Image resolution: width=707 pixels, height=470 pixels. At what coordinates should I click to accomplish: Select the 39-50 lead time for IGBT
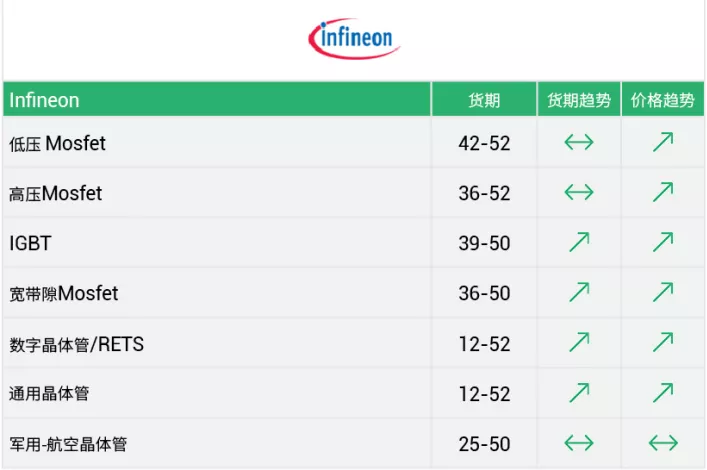[x=484, y=243]
